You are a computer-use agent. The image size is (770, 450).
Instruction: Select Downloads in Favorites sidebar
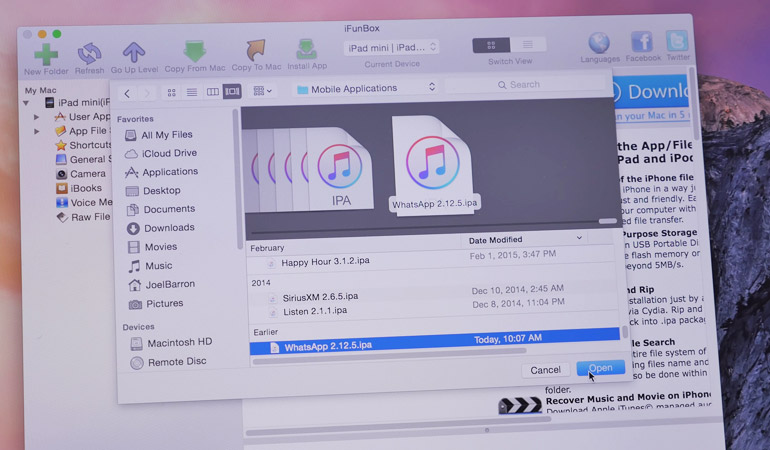coord(168,228)
